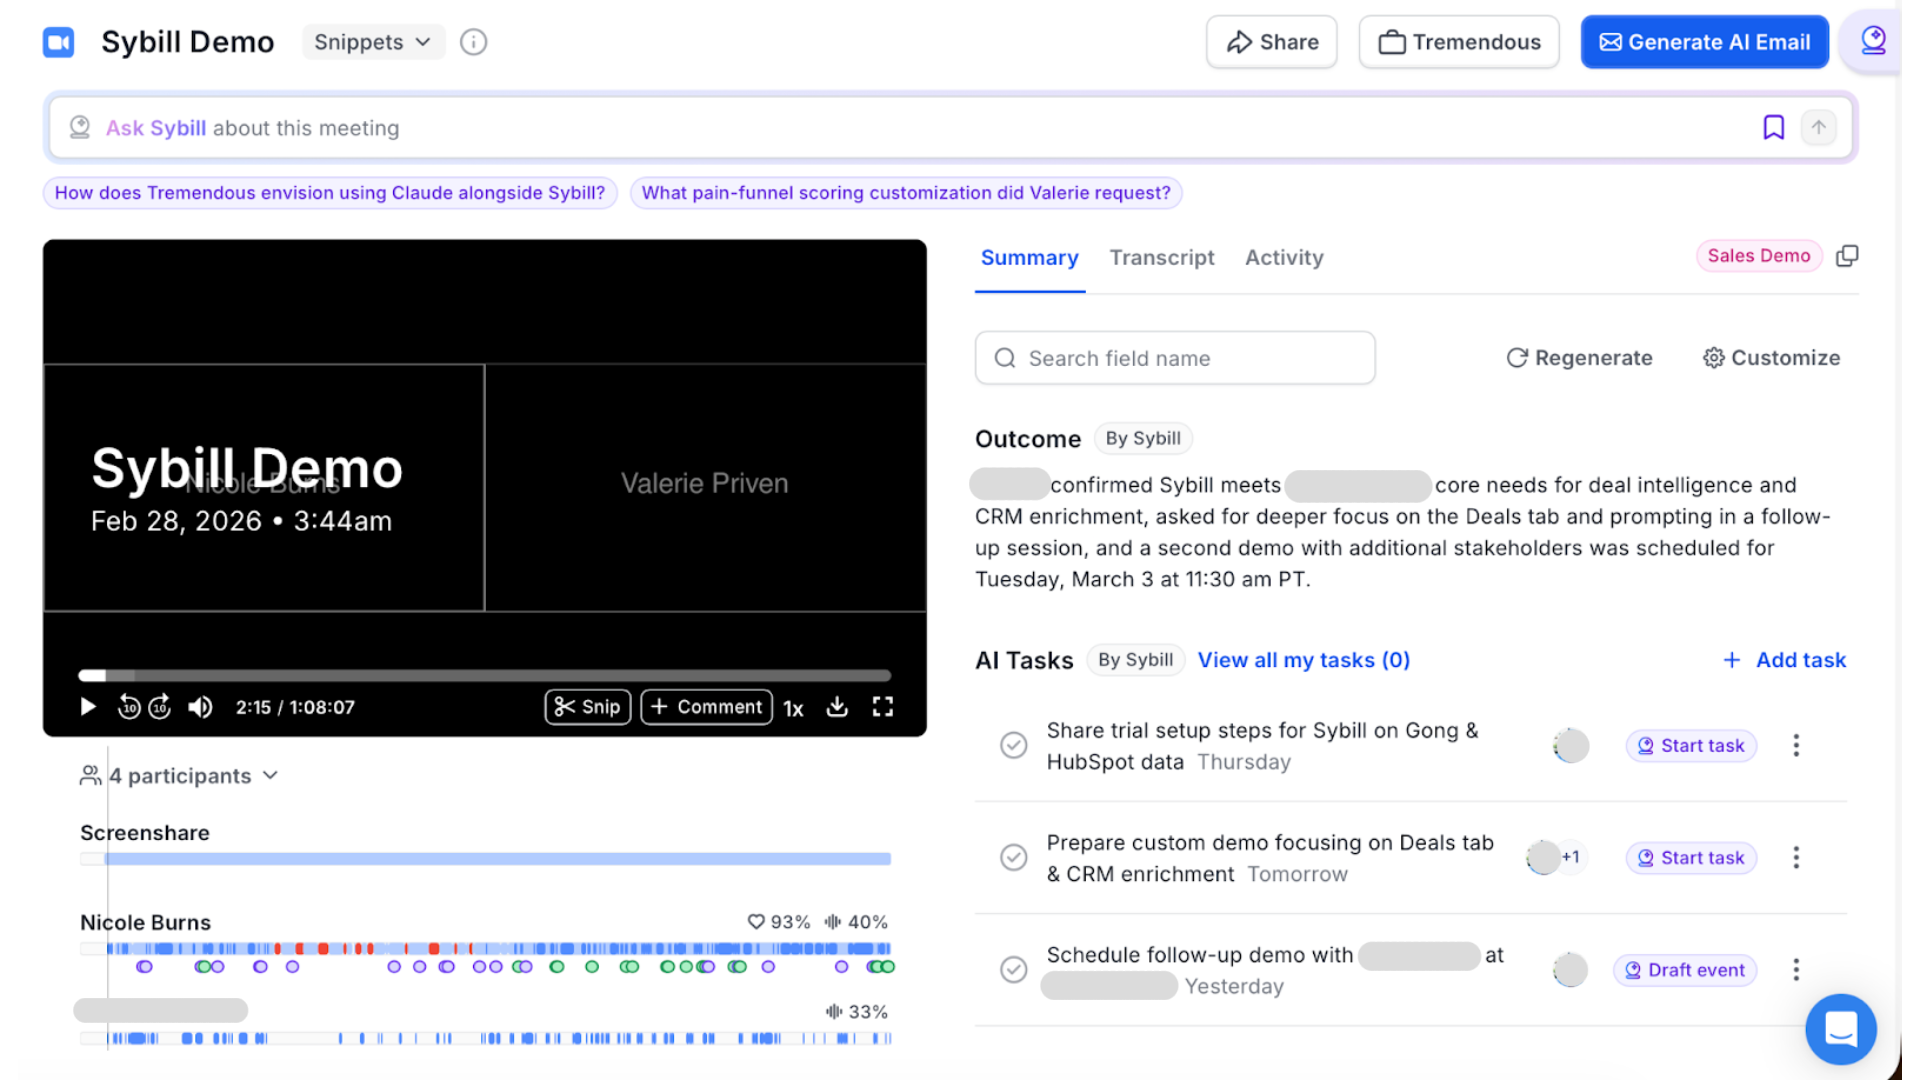Image resolution: width=1920 pixels, height=1080 pixels.
Task: Rewind the video 10 seconds
Action: 129,707
